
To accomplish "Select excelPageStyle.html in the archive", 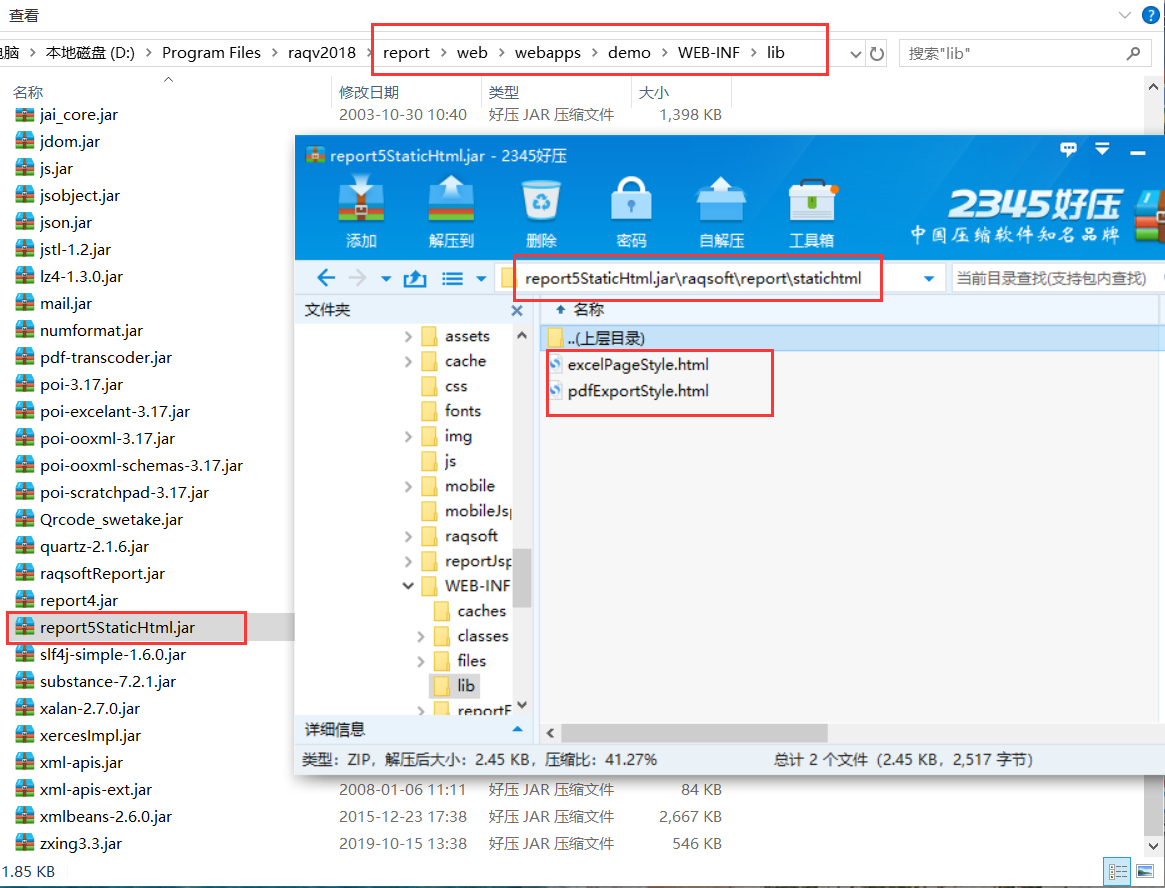I will click(637, 365).
